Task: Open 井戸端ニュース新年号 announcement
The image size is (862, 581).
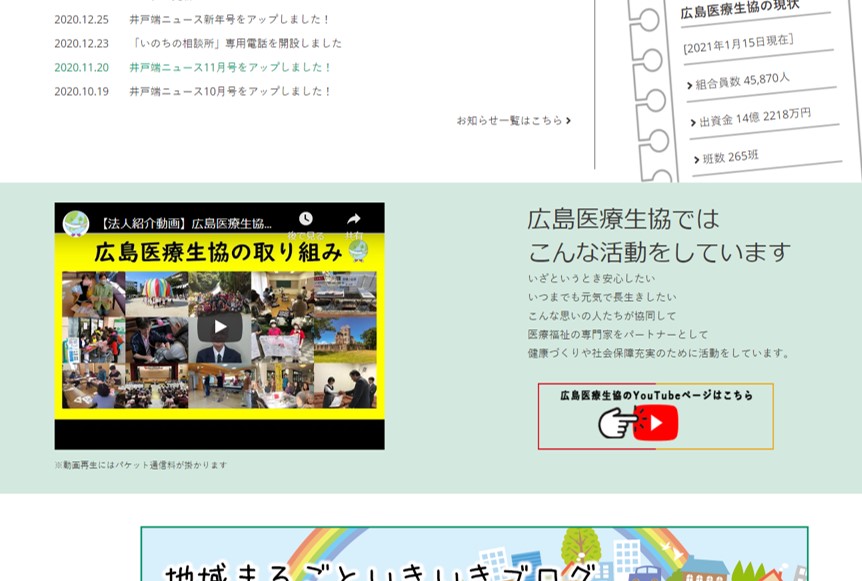Action: (230, 19)
